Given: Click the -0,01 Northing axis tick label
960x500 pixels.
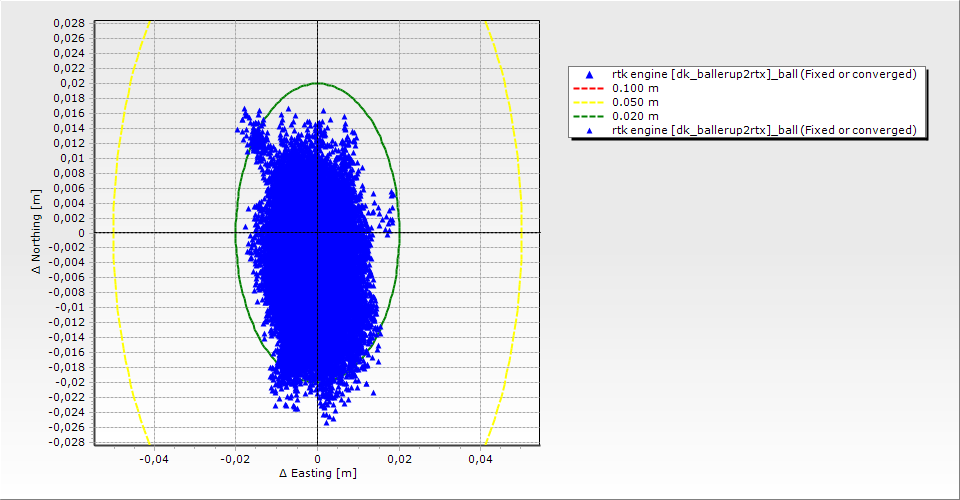Looking at the screenshot, I should (70, 308).
